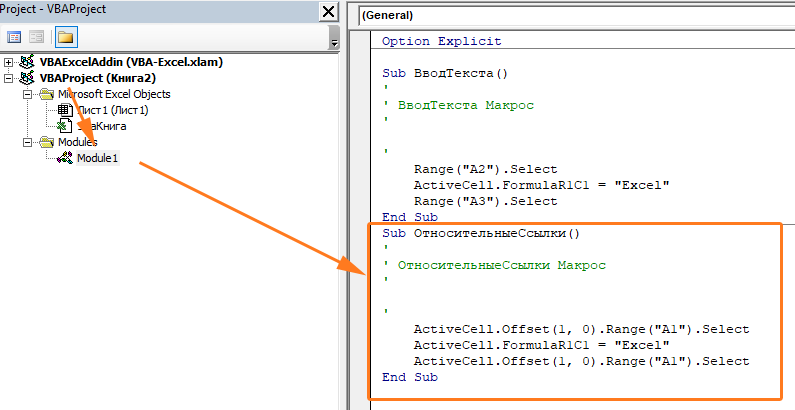Image resolution: width=795 pixels, height=410 pixels.
Task: Select Лист1 (Лист1) tree item
Action: [113, 110]
